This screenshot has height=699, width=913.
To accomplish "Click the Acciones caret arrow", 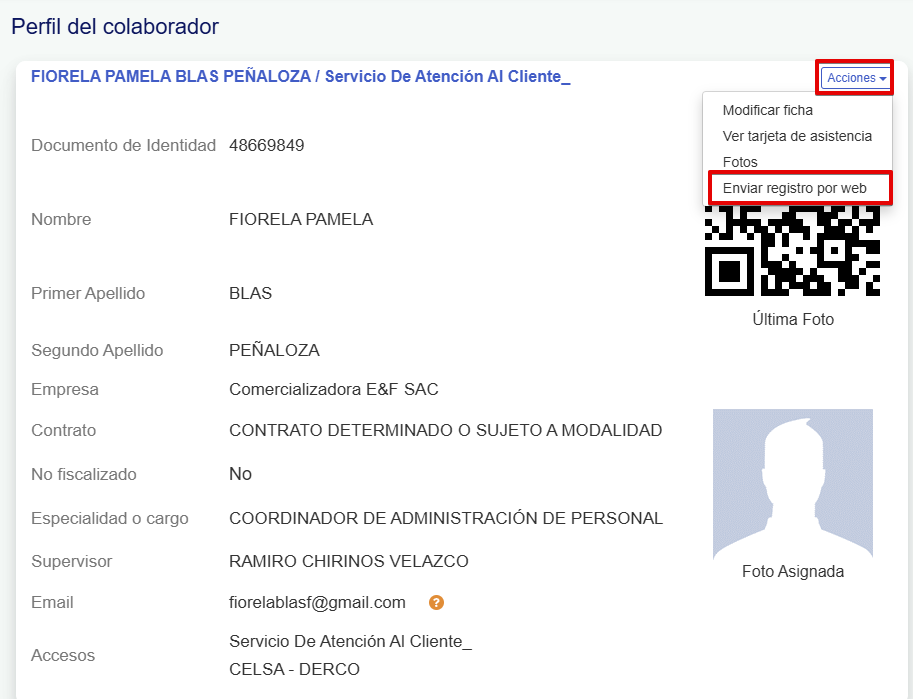I will 883,78.
